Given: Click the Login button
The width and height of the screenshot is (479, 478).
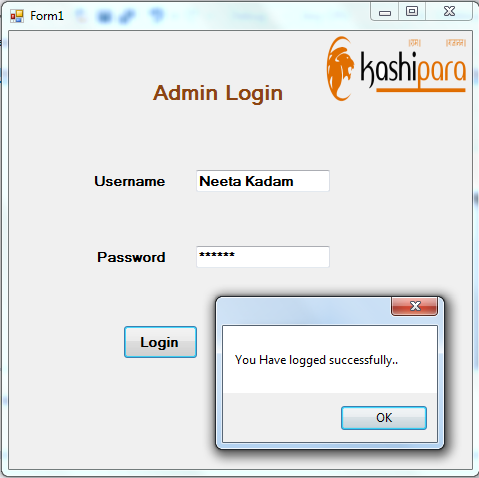Looking at the screenshot, I should coord(160,342).
